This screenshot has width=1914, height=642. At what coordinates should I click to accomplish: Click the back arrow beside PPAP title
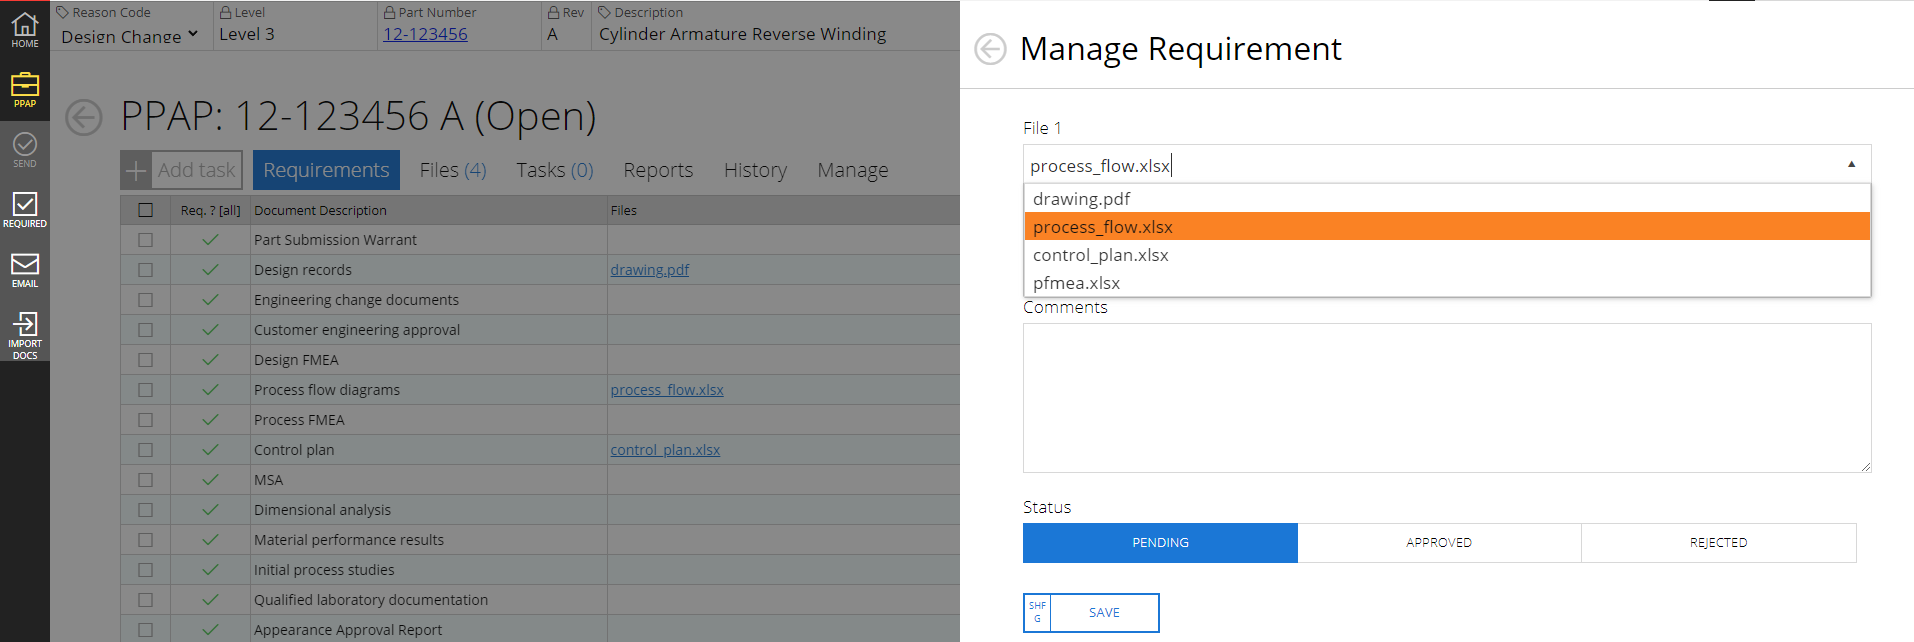(84, 117)
